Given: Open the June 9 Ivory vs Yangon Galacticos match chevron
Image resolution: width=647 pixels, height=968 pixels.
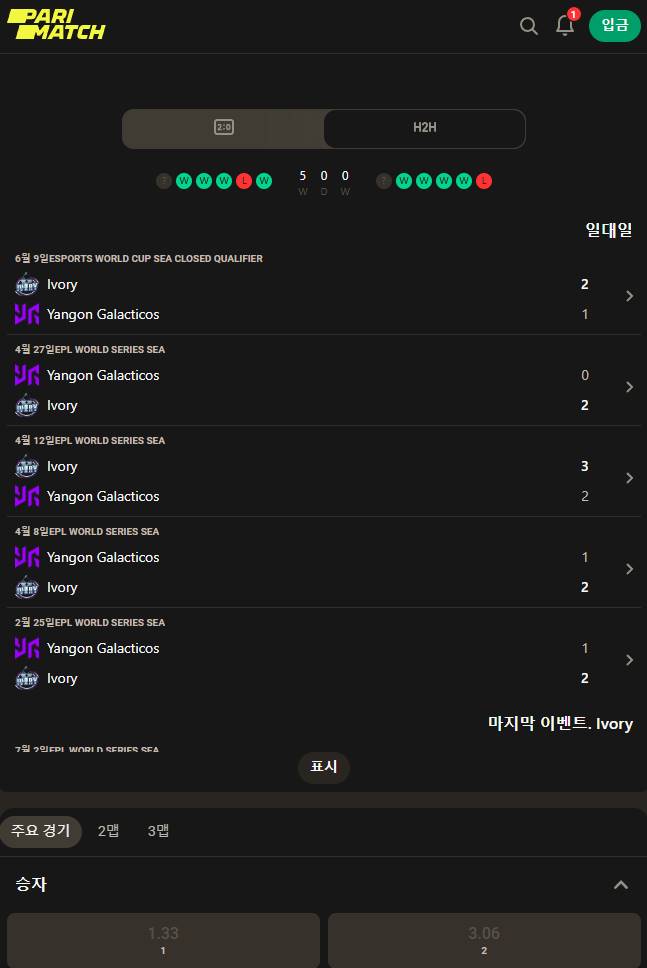Looking at the screenshot, I should [x=629, y=296].
